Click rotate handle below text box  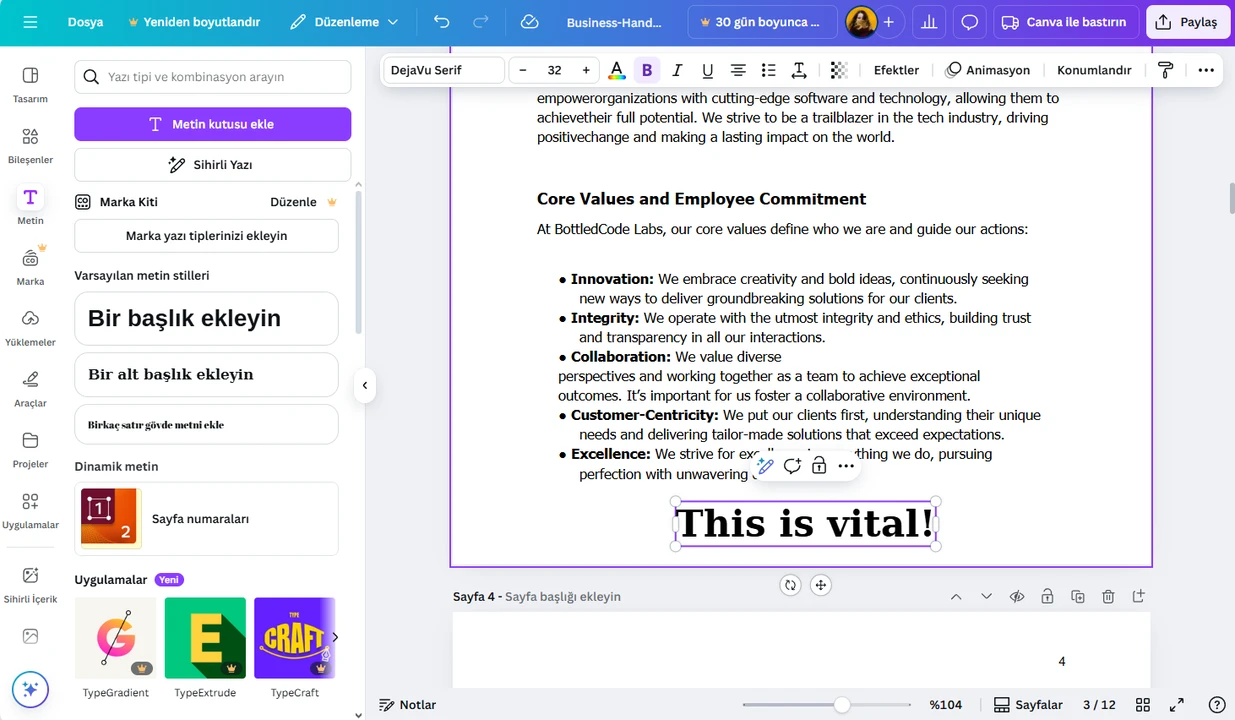(x=790, y=585)
